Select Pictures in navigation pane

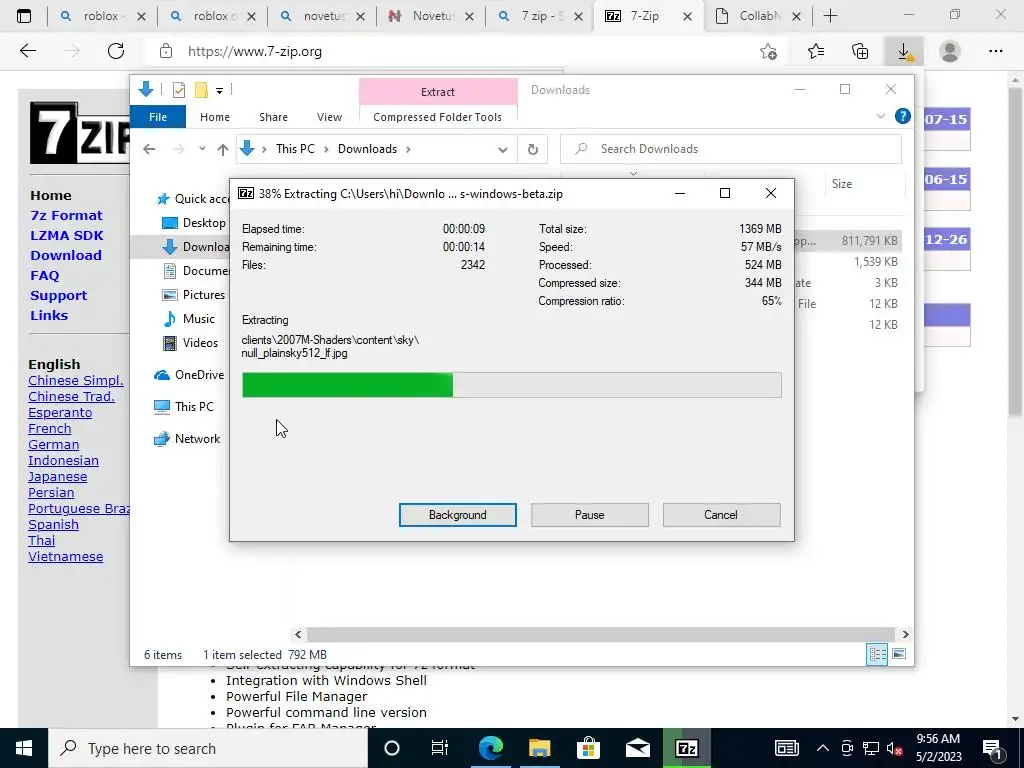coord(194,295)
